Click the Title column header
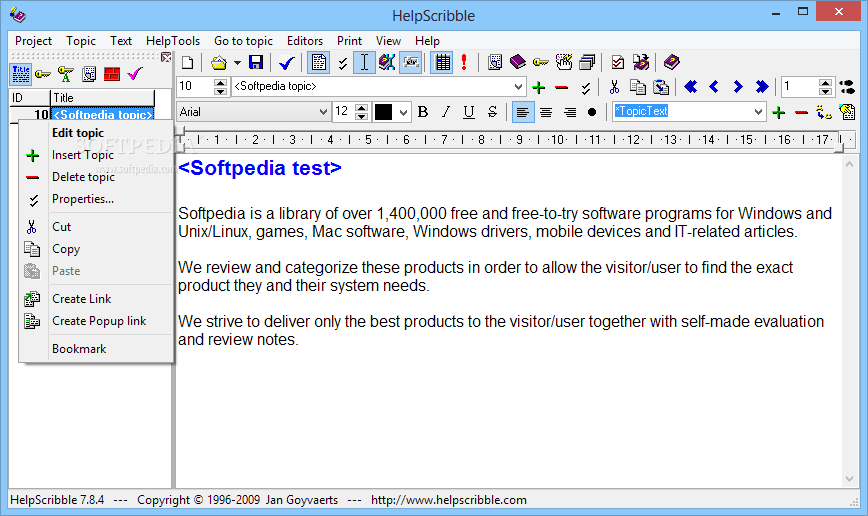This screenshot has width=868, height=516. tap(102, 98)
